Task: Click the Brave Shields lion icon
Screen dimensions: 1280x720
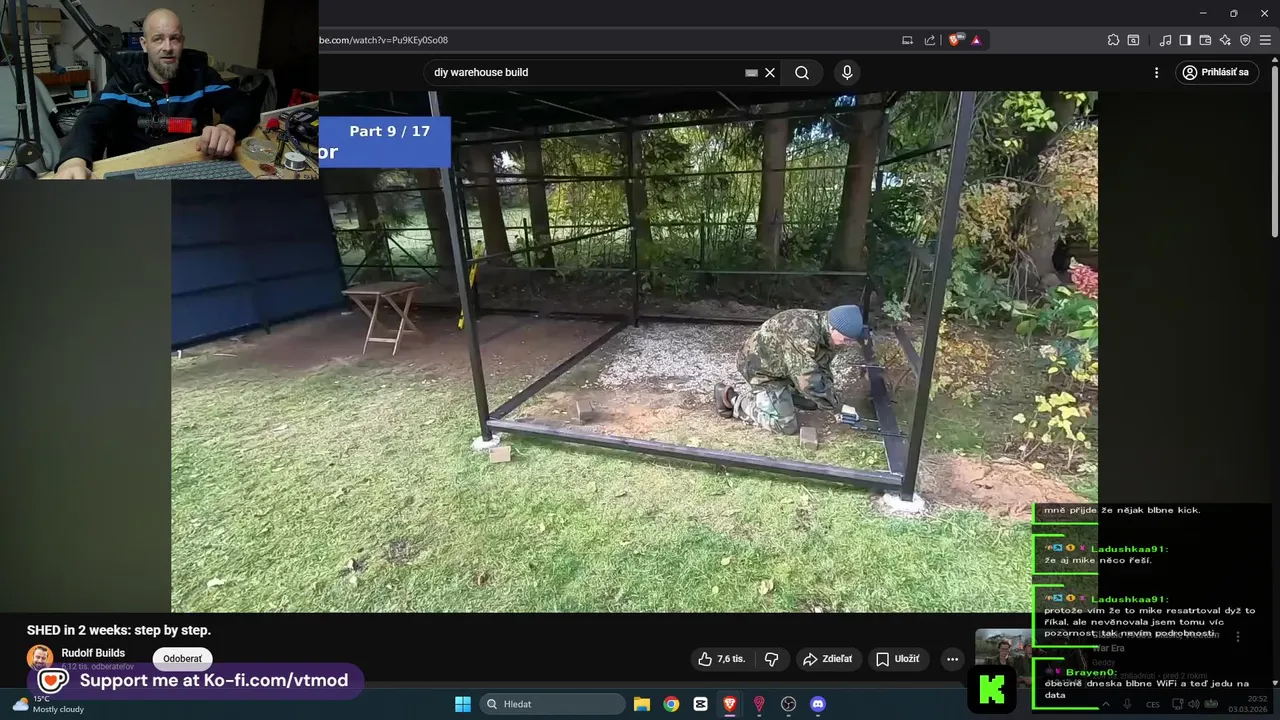Action: pos(955,40)
